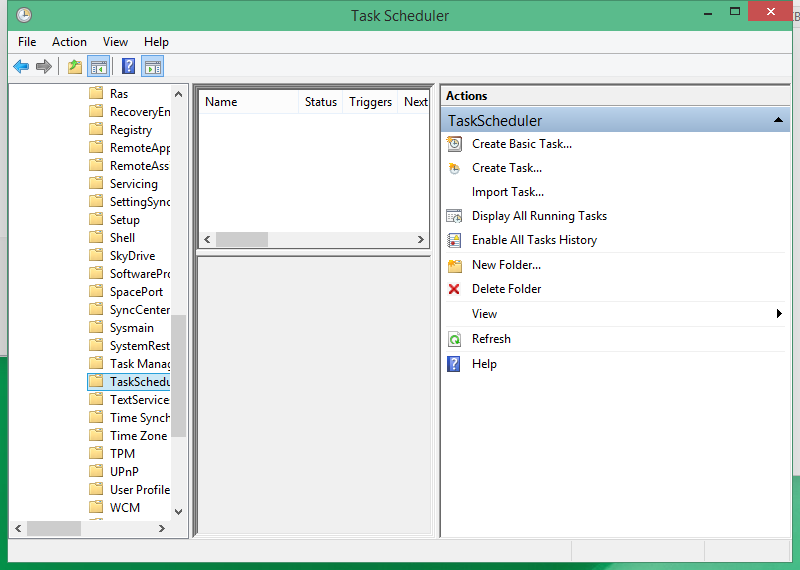
Task: Select the Time Zone folder in tree
Action: pyautogui.click(x=138, y=435)
